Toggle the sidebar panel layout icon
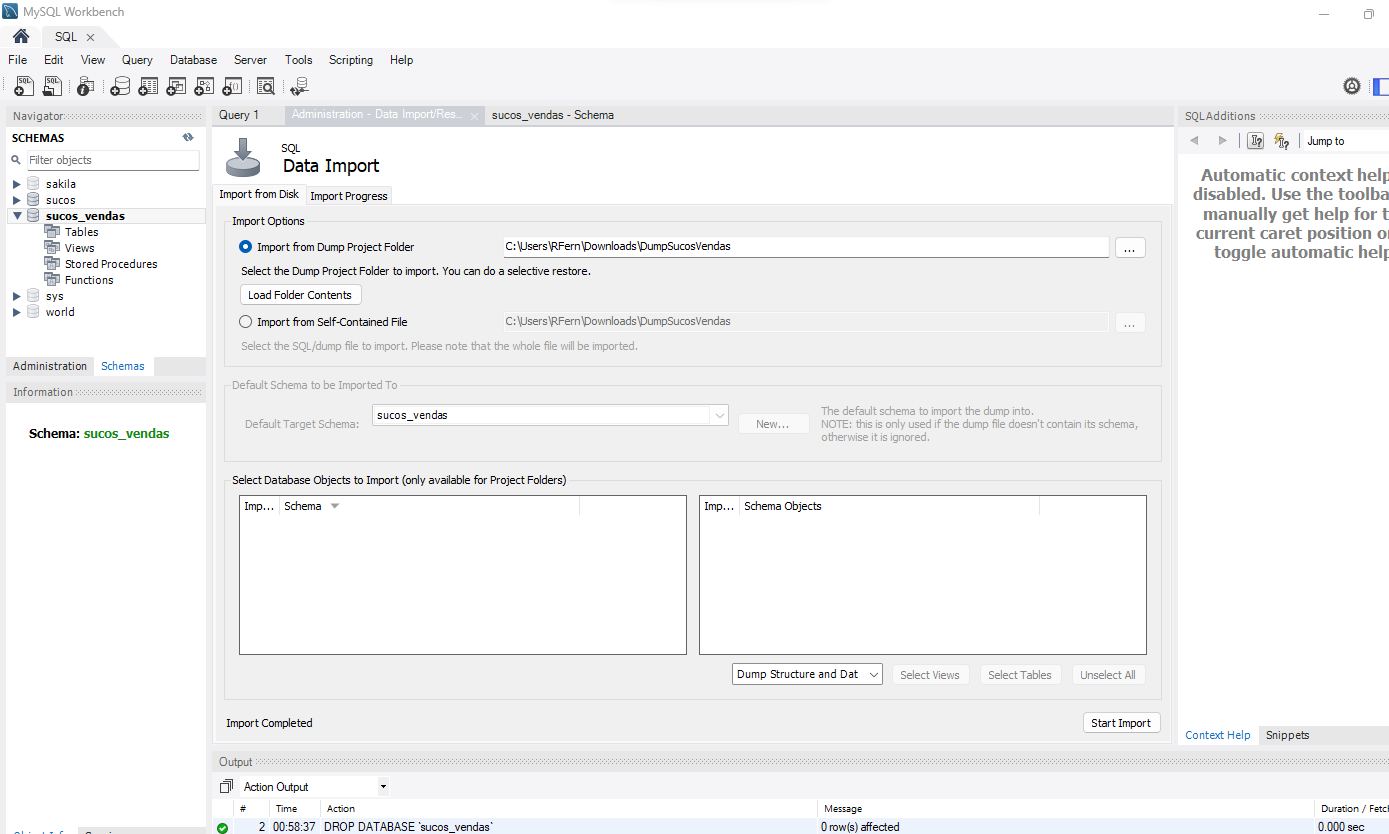The width and height of the screenshot is (1389, 834). coord(1381,87)
